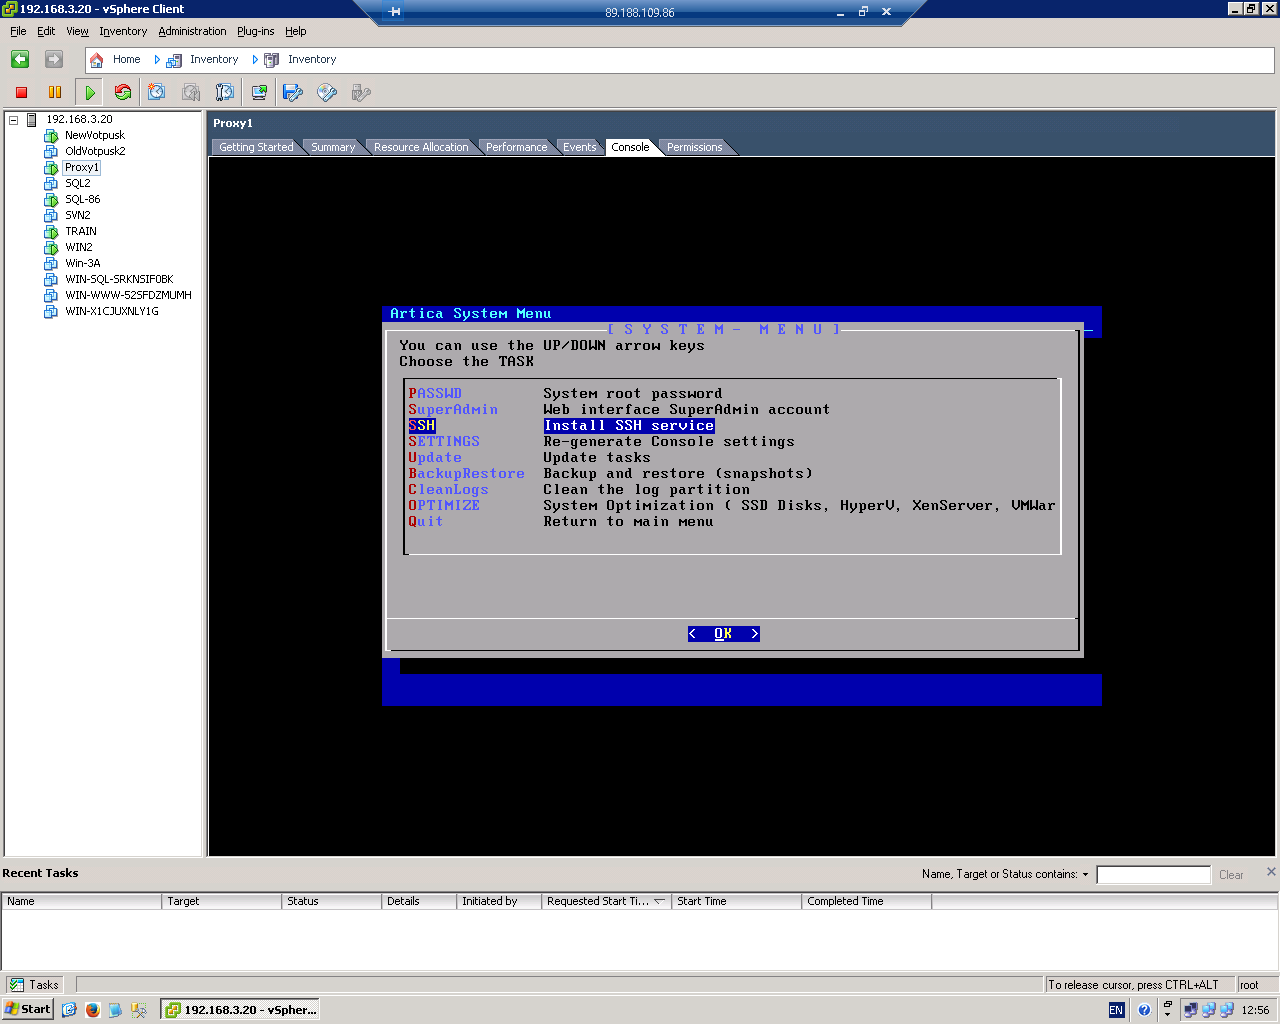Viewport: 1280px width, 1024px height.
Task: Select host 192.168.3.20 in inventory tree
Action: [79, 119]
